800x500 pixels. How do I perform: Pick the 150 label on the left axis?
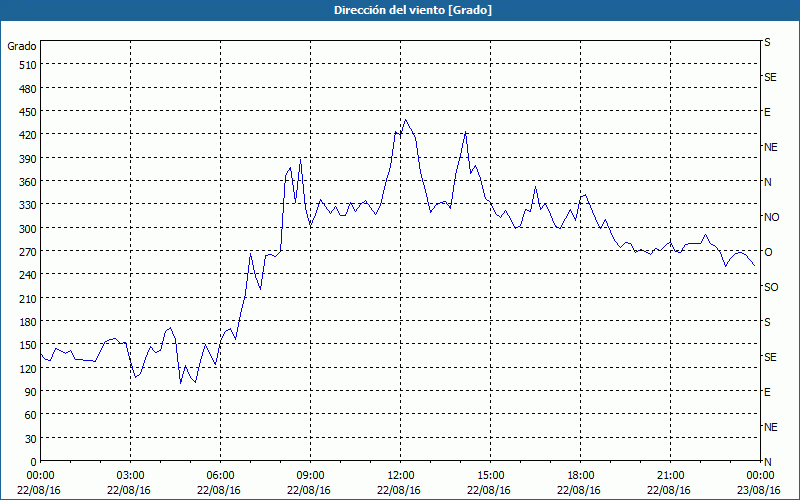28,345
